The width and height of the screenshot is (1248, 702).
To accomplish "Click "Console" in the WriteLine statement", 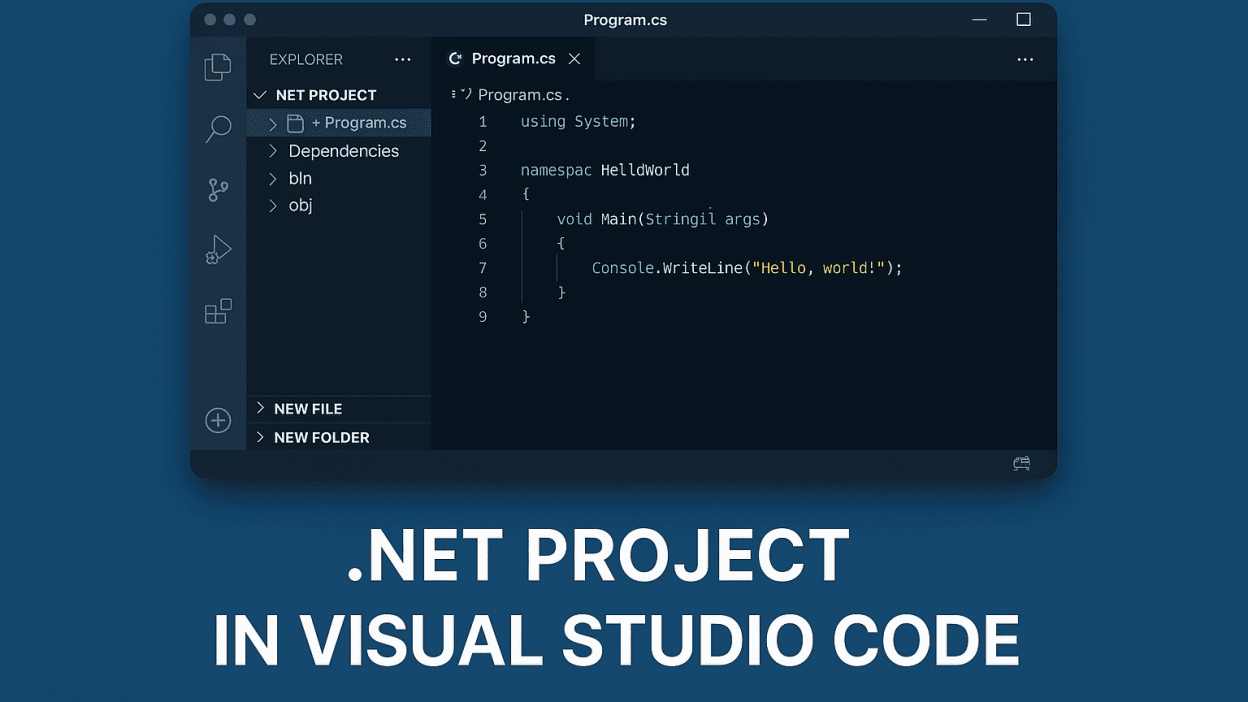I will (623, 268).
